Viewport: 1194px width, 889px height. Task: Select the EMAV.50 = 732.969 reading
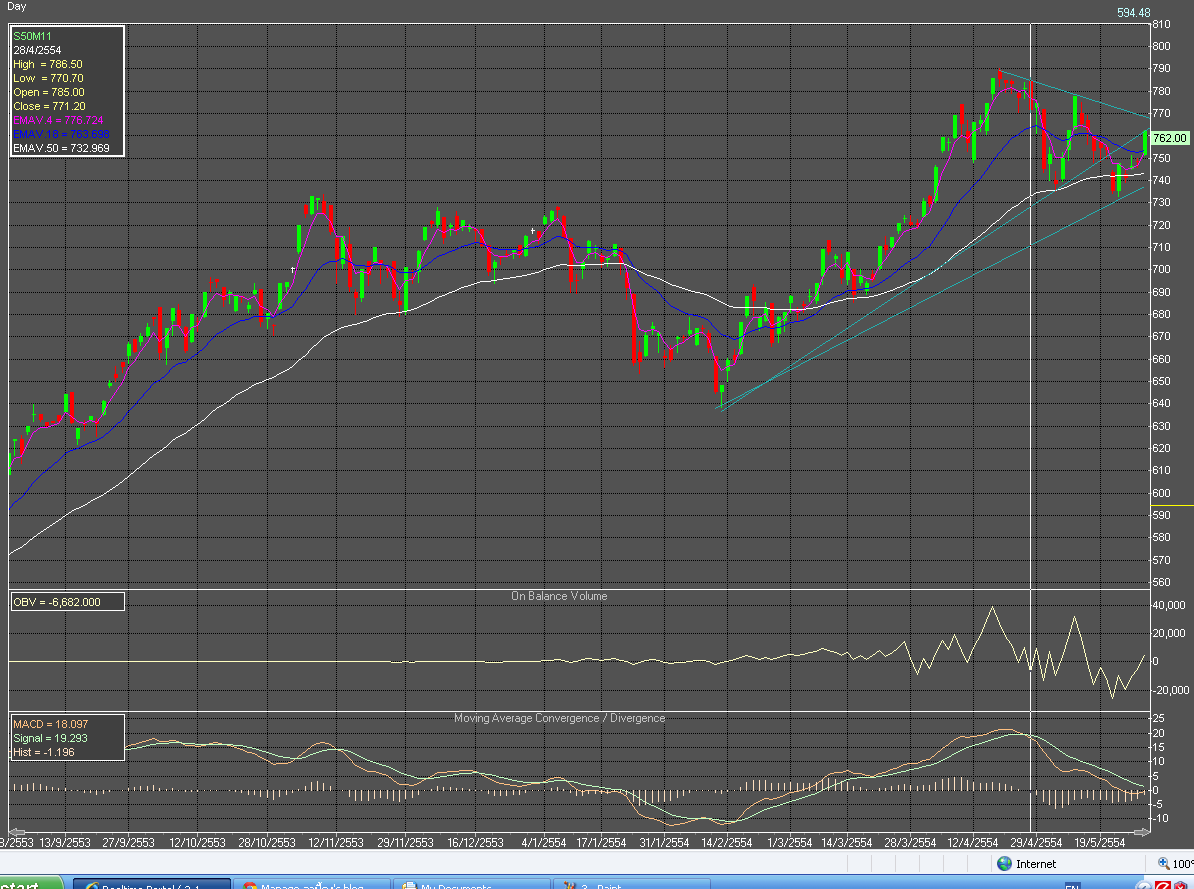click(x=61, y=148)
